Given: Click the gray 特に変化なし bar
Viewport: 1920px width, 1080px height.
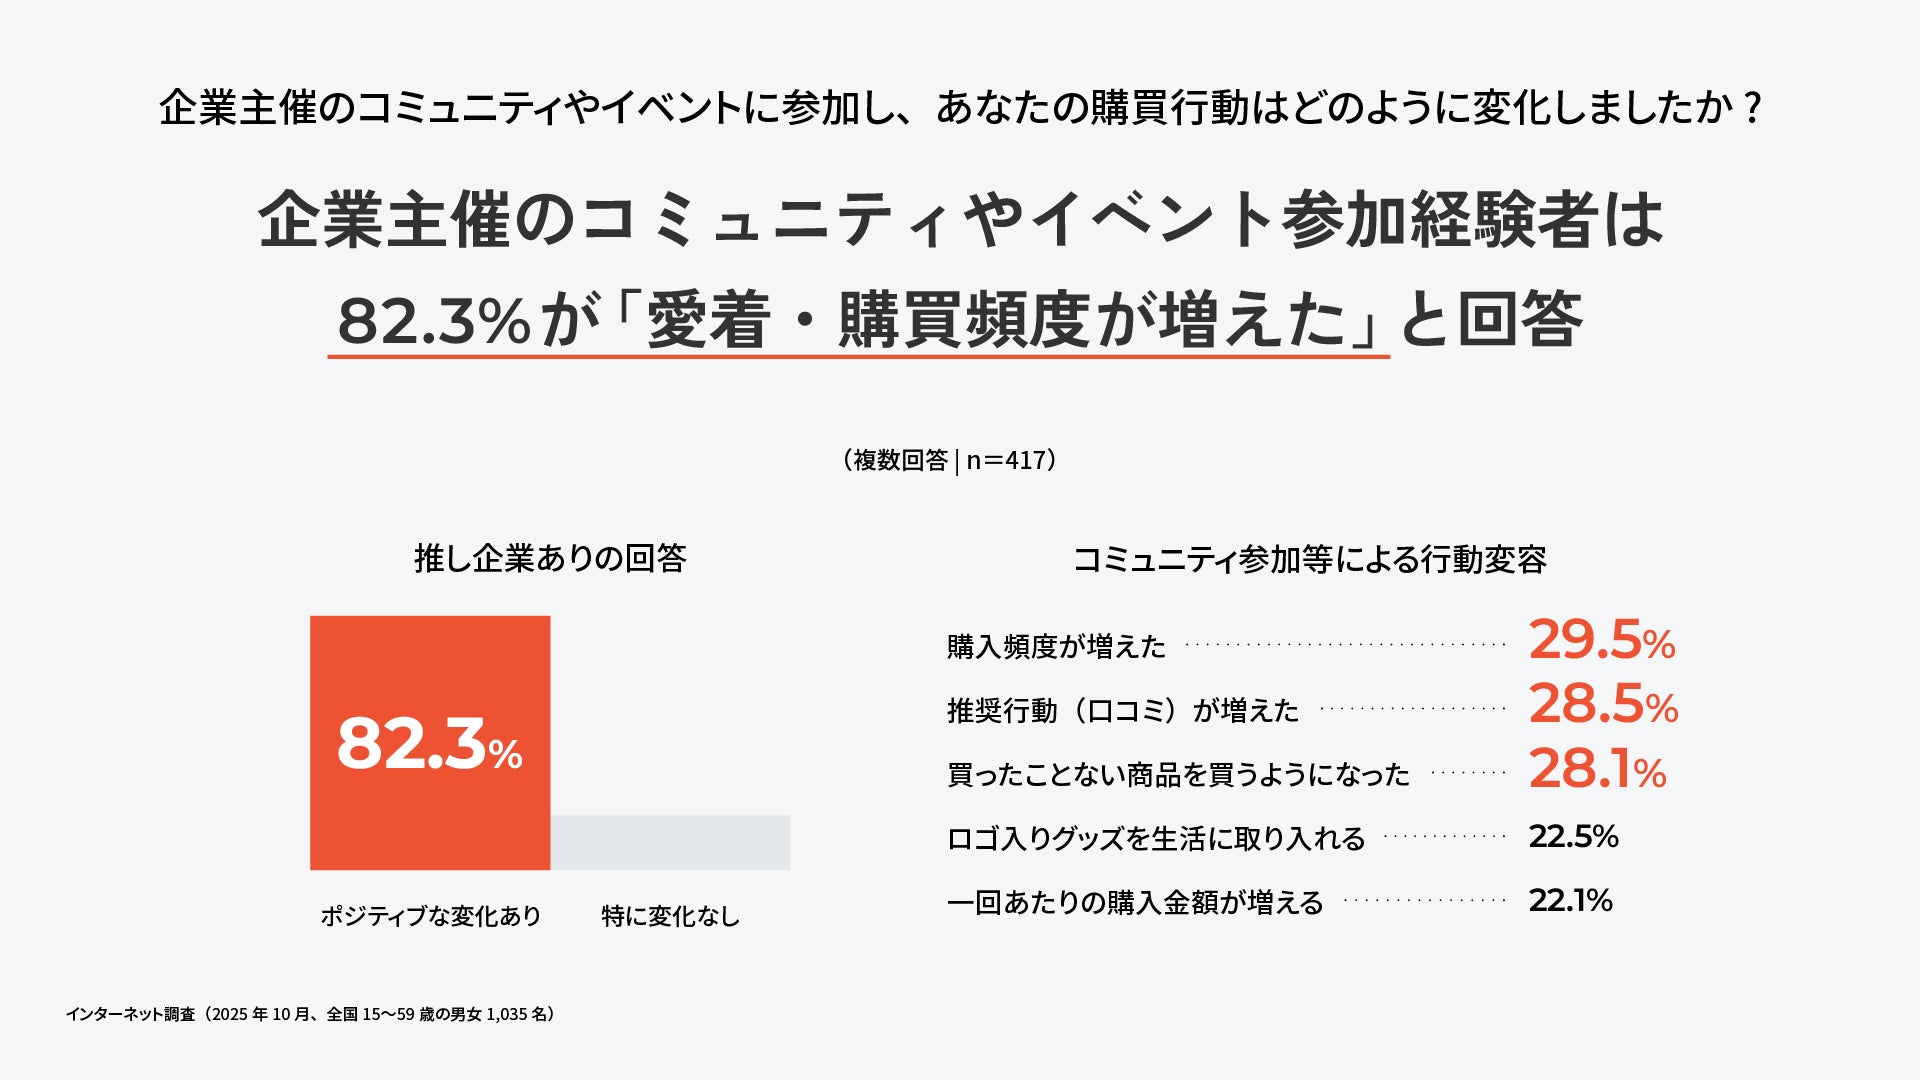Looking at the screenshot, I should [x=670, y=842].
